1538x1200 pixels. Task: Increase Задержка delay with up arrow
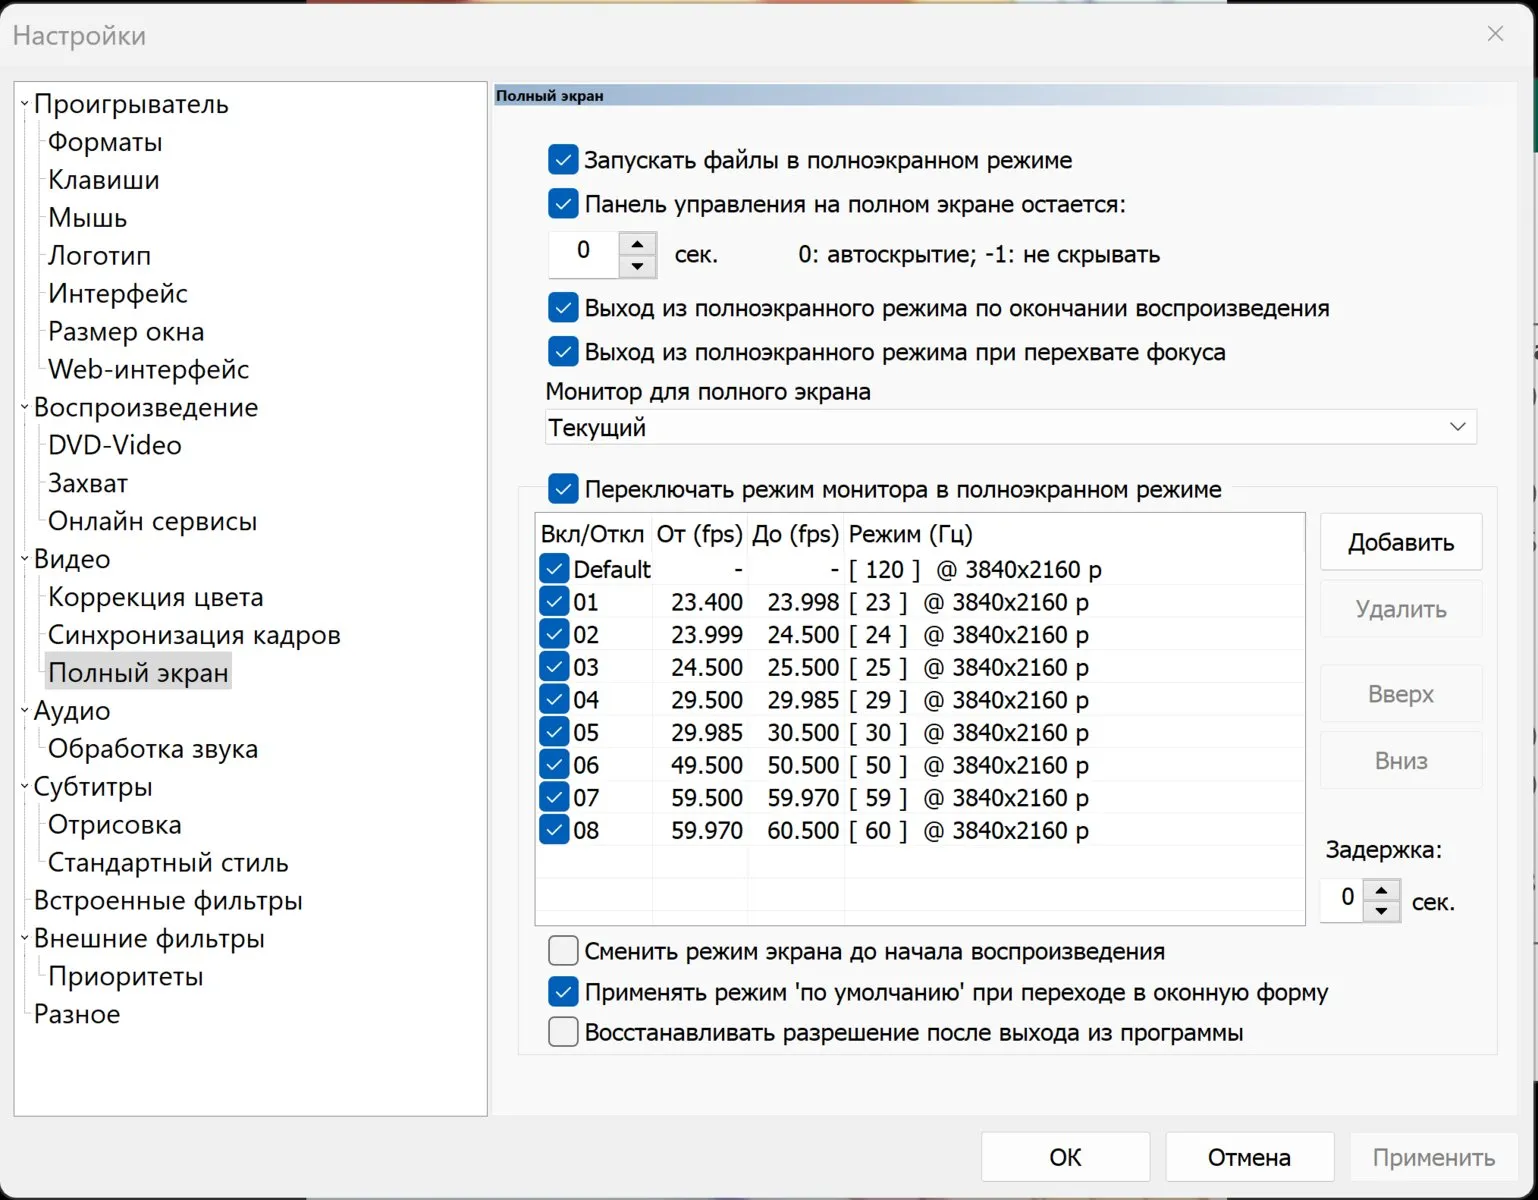click(x=1381, y=890)
